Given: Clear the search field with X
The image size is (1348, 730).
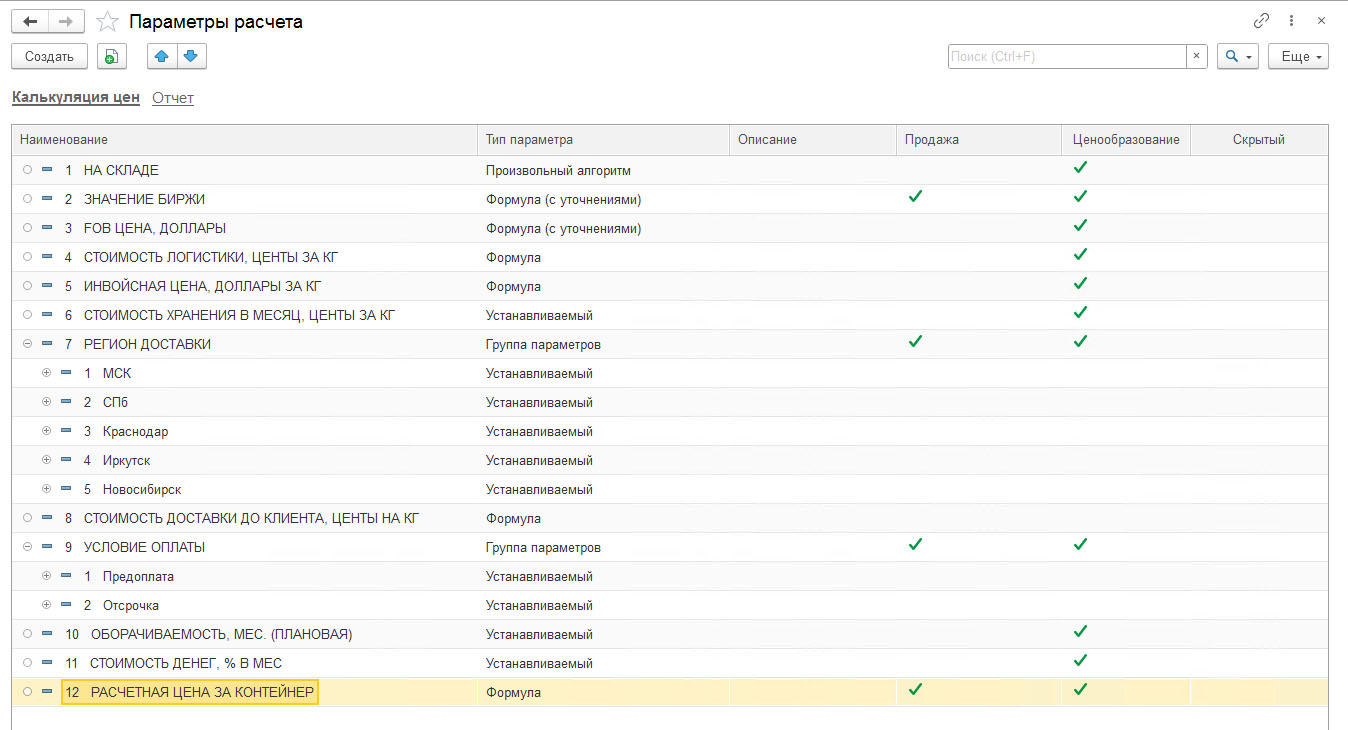Looking at the screenshot, I should click(x=1197, y=57).
